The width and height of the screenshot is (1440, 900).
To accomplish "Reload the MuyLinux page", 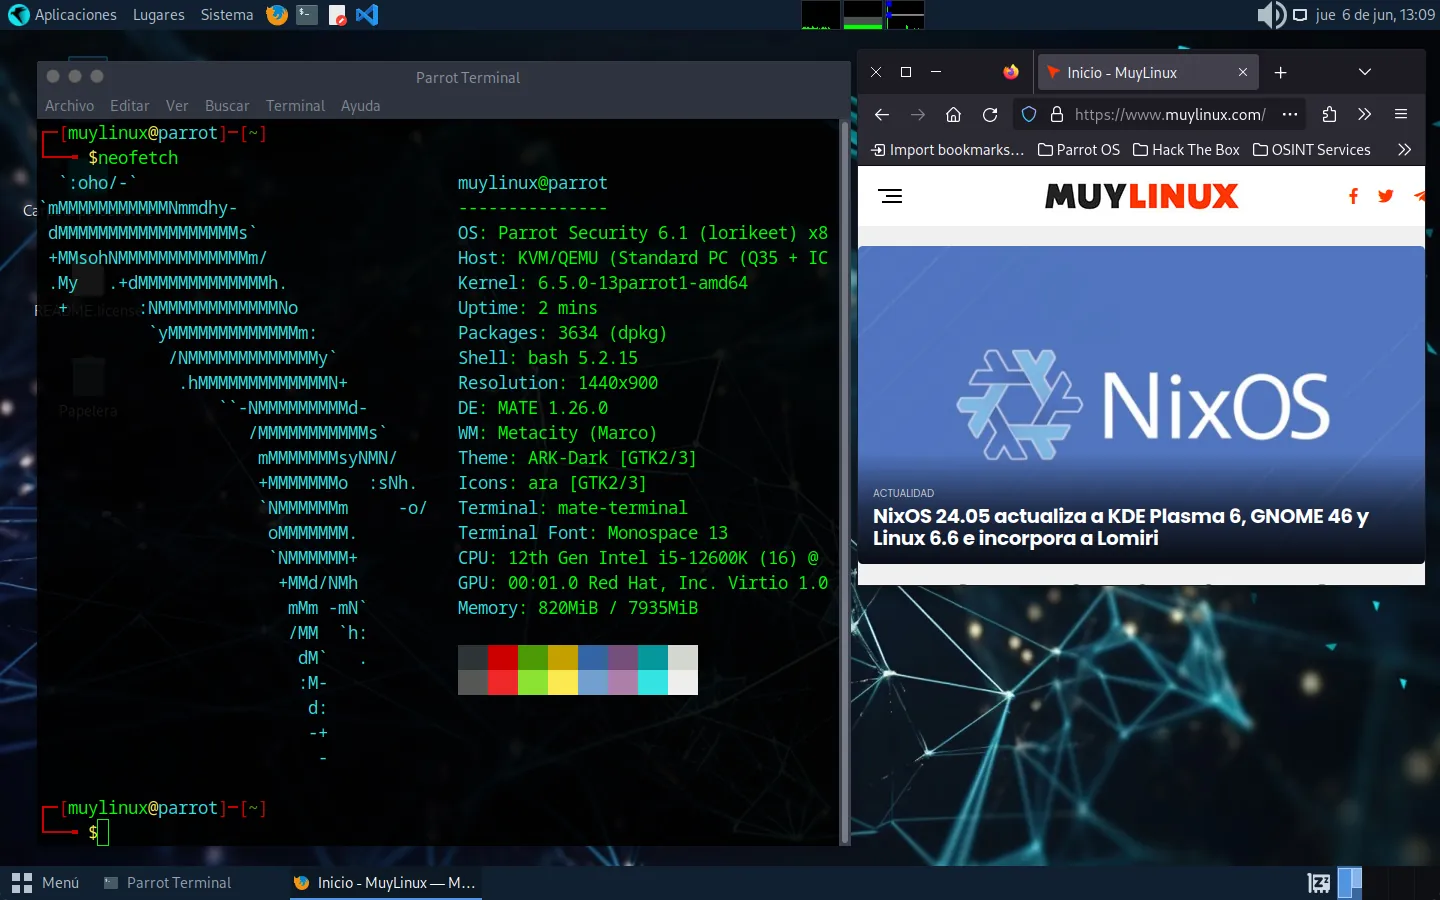I will point(990,114).
